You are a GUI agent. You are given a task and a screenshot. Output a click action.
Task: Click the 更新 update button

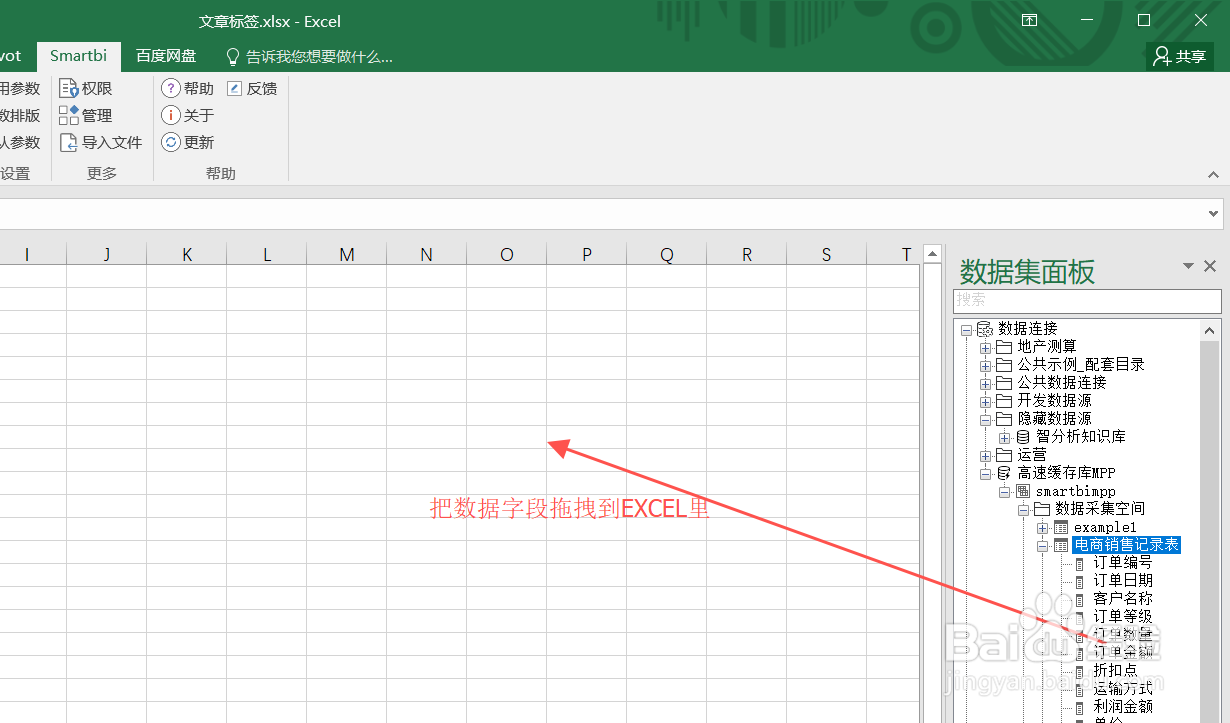pyautogui.click(x=188, y=143)
